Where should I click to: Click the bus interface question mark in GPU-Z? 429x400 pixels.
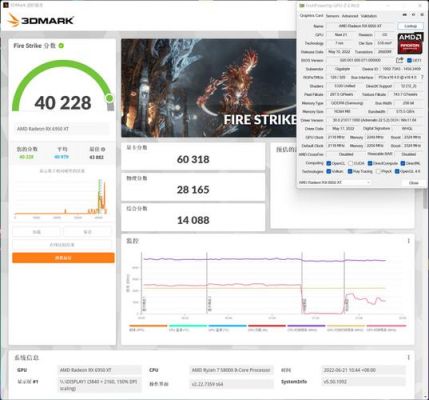coord(423,77)
